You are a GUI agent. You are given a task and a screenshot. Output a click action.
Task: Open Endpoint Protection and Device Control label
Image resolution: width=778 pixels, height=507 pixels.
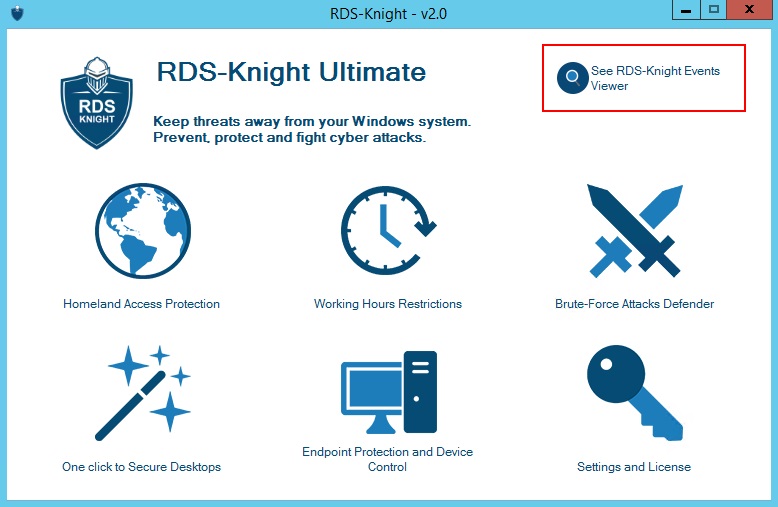click(388, 459)
